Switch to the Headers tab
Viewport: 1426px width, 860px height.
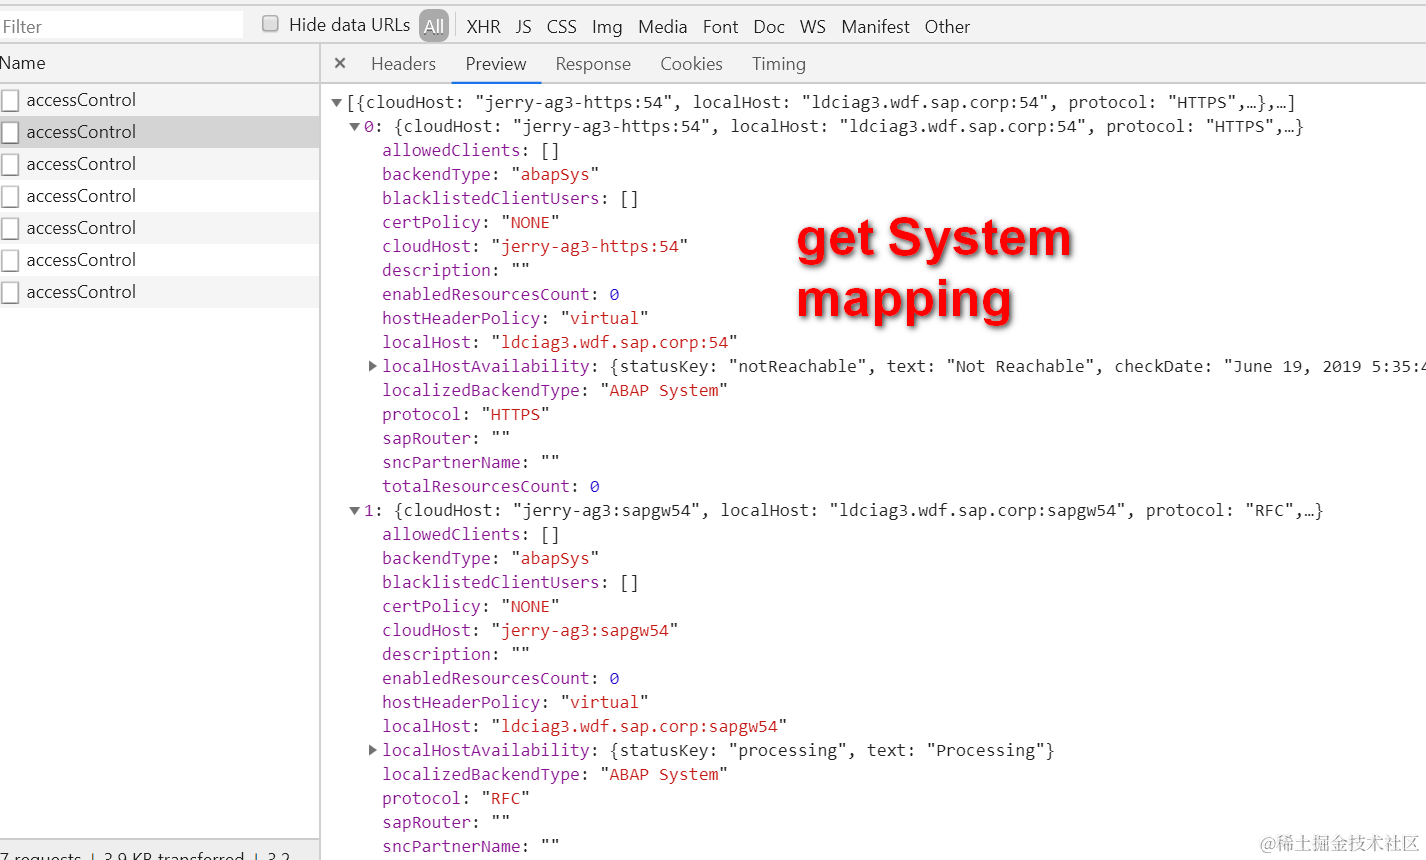pyautogui.click(x=403, y=64)
